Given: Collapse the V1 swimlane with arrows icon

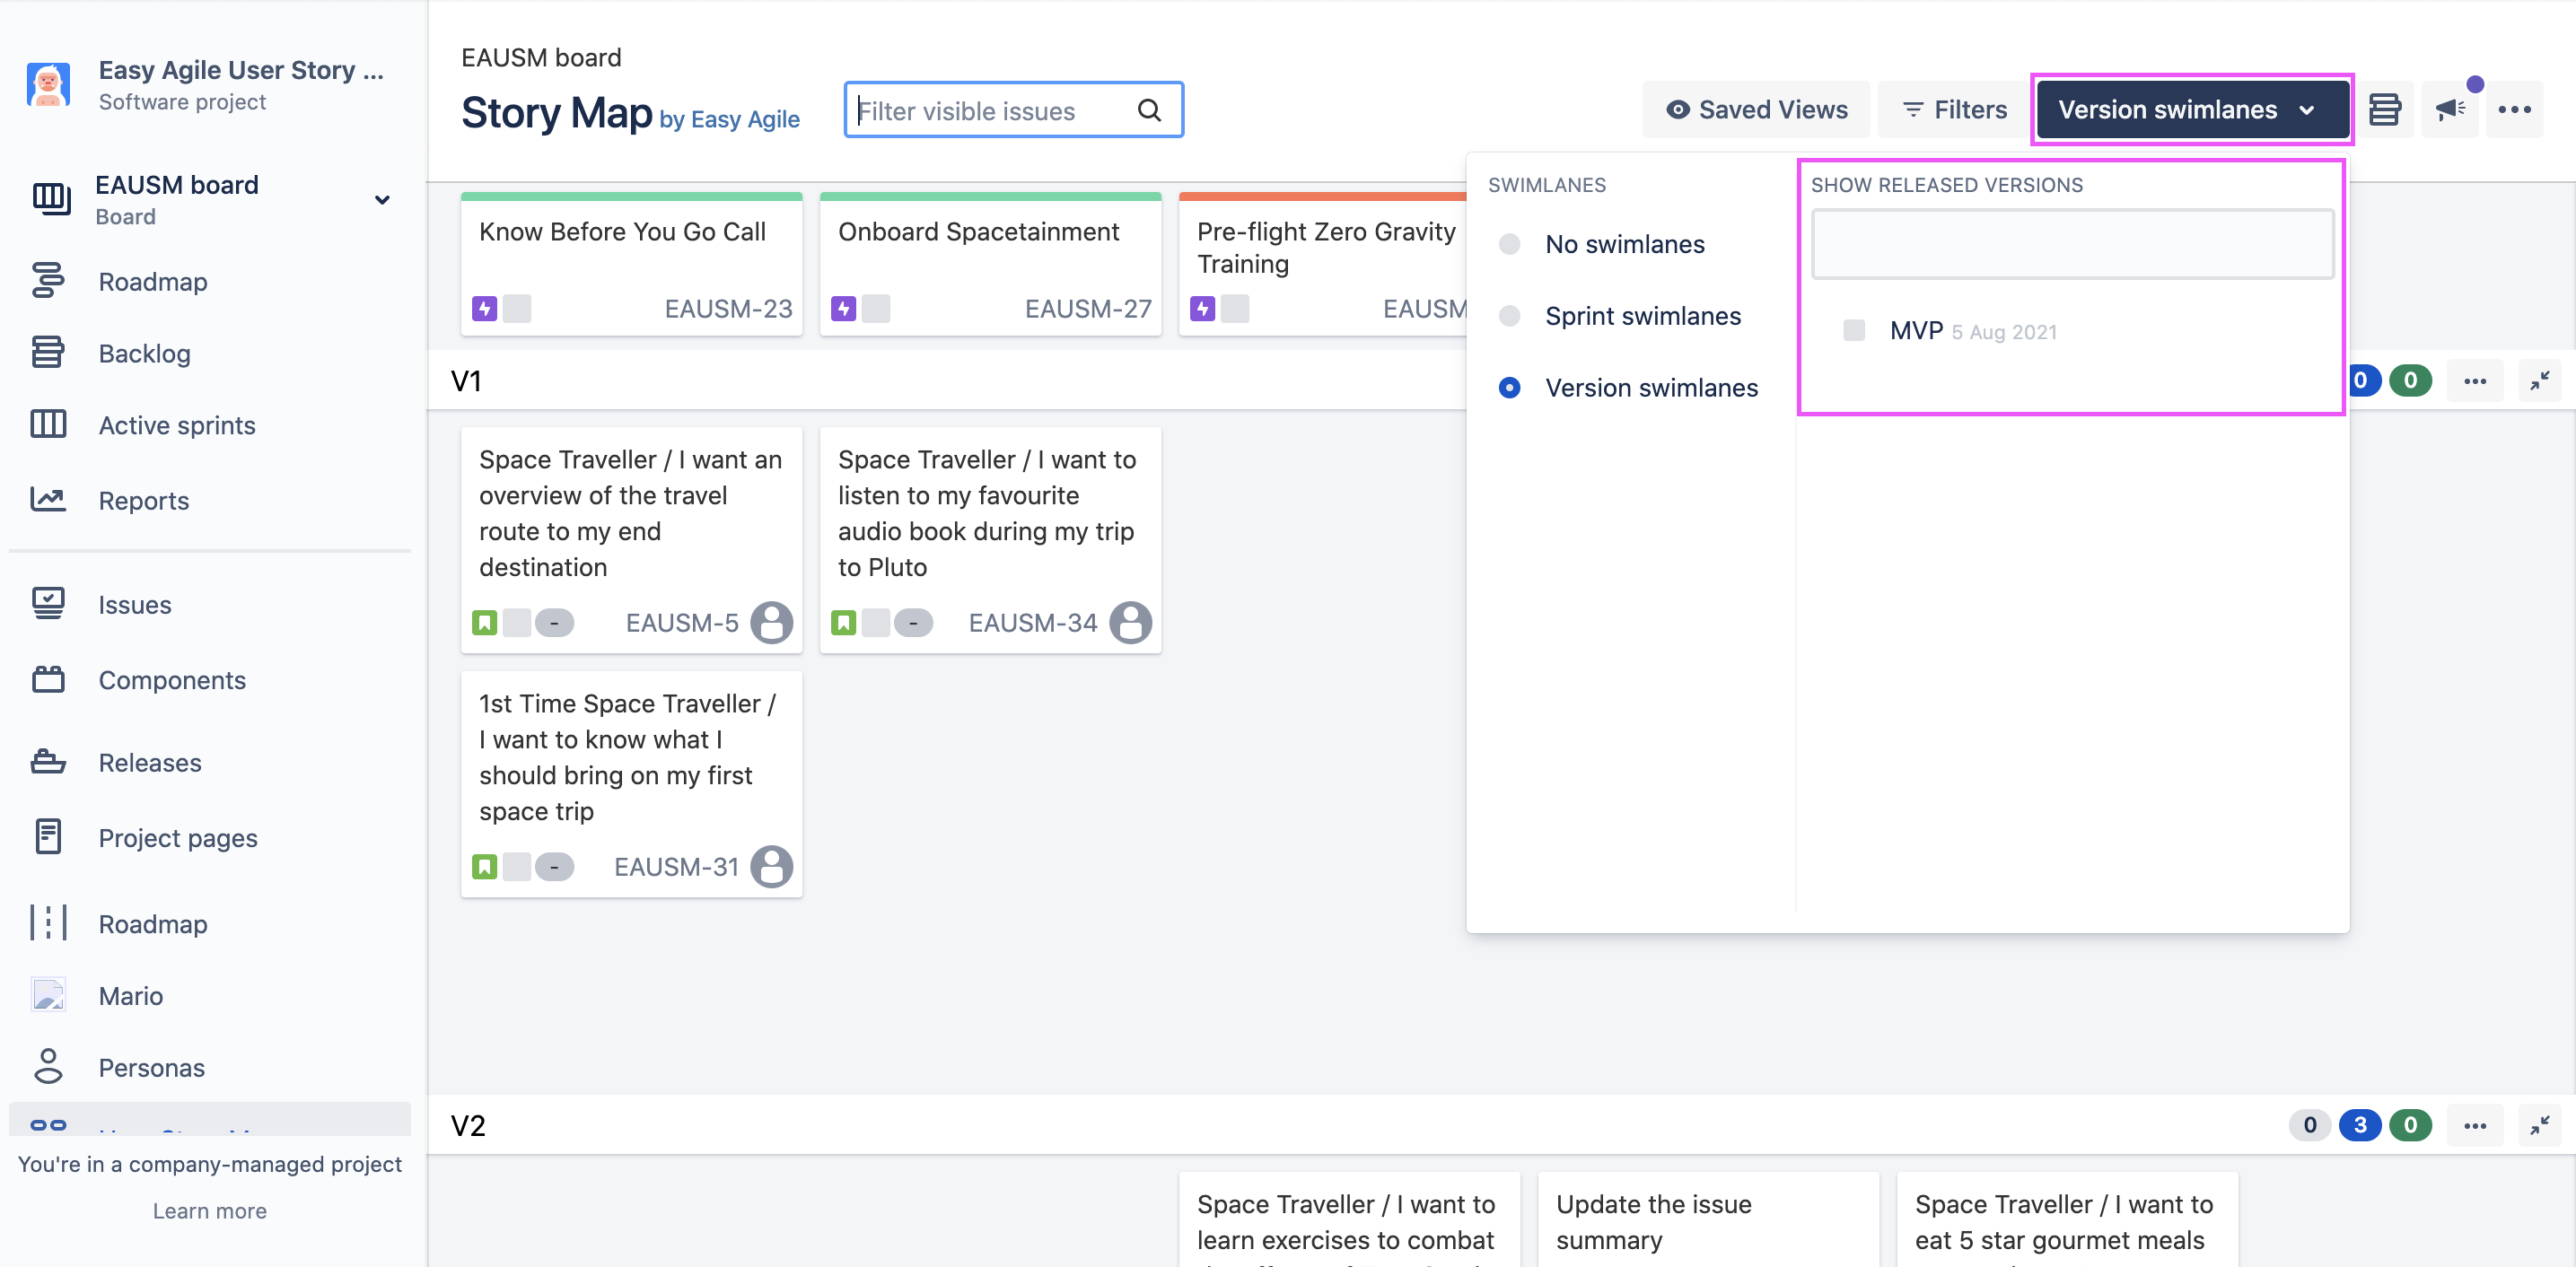Looking at the screenshot, I should (2539, 381).
